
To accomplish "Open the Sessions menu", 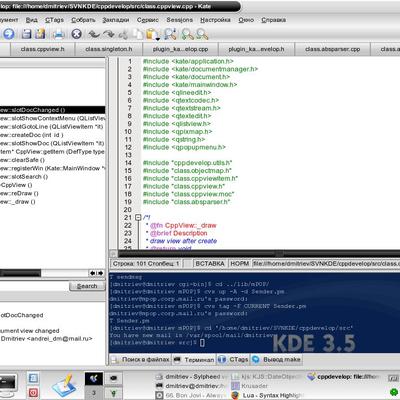I will tap(180, 20).
